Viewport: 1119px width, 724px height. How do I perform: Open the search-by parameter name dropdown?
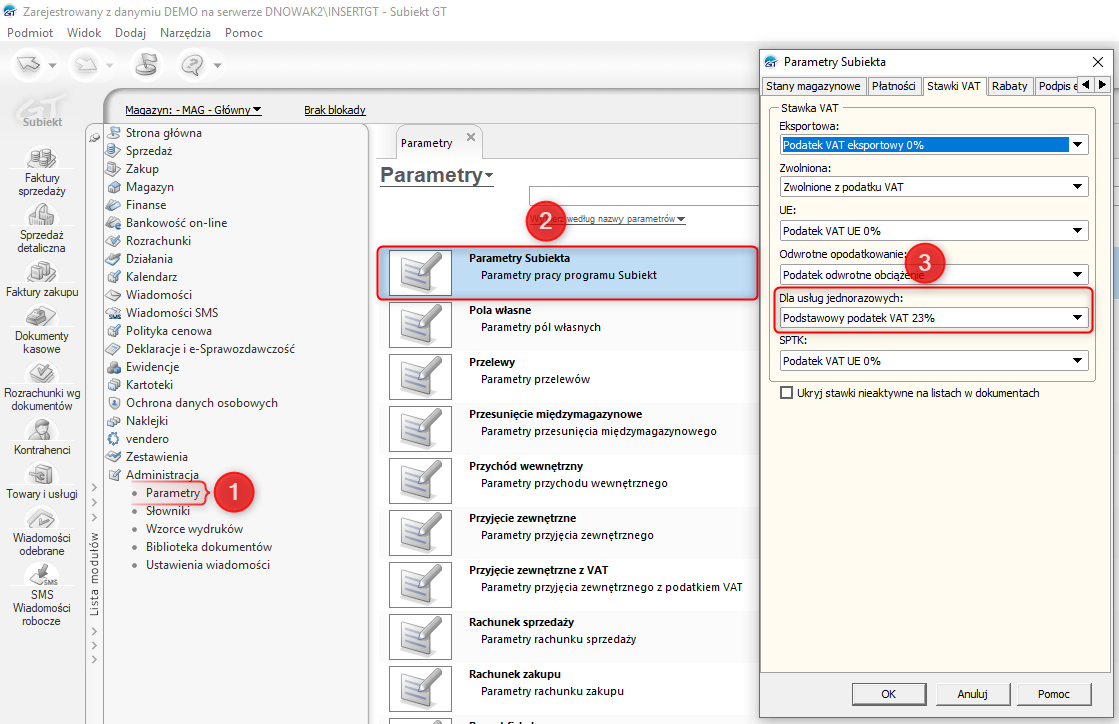click(608, 219)
